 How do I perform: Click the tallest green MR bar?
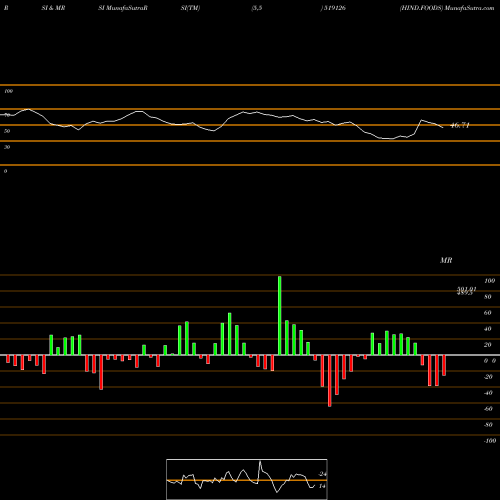(x=279, y=315)
